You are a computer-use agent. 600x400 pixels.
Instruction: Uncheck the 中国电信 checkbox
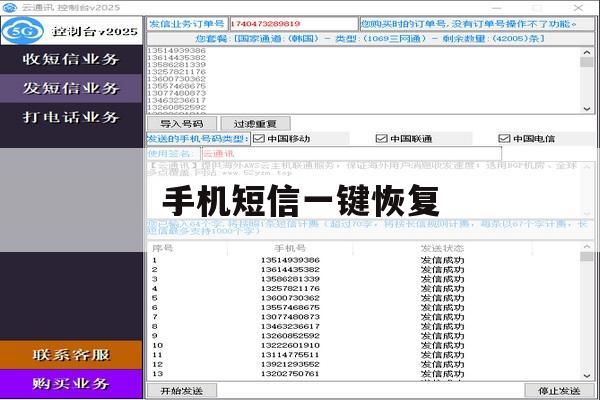504,139
